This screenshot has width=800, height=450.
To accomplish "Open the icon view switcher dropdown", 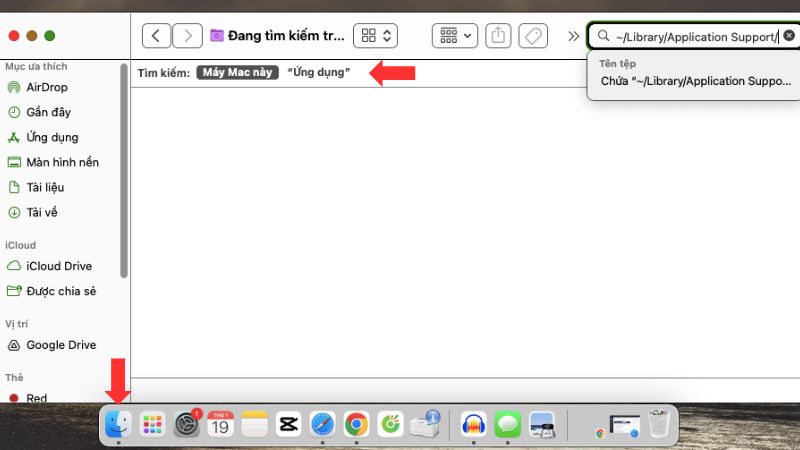I will 376,36.
